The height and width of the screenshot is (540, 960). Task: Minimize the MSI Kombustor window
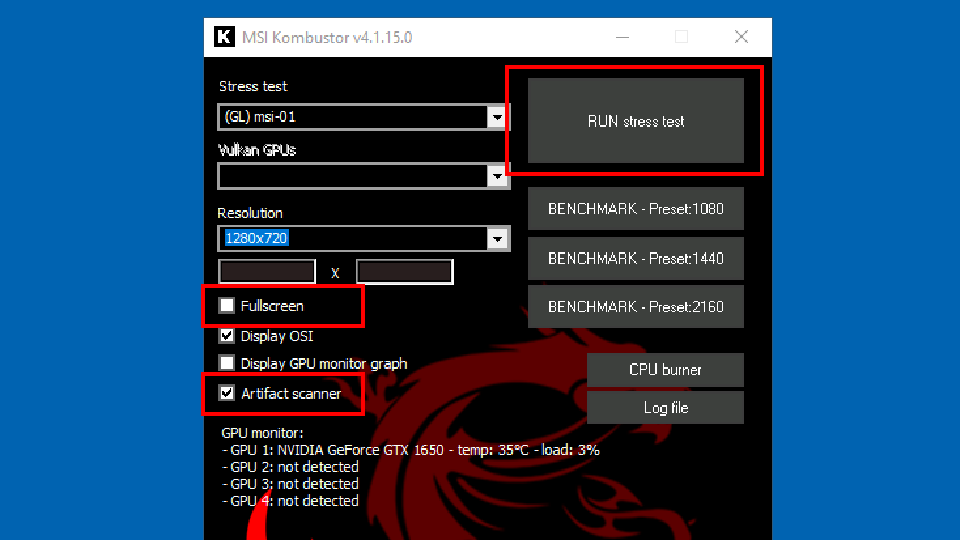[623, 37]
